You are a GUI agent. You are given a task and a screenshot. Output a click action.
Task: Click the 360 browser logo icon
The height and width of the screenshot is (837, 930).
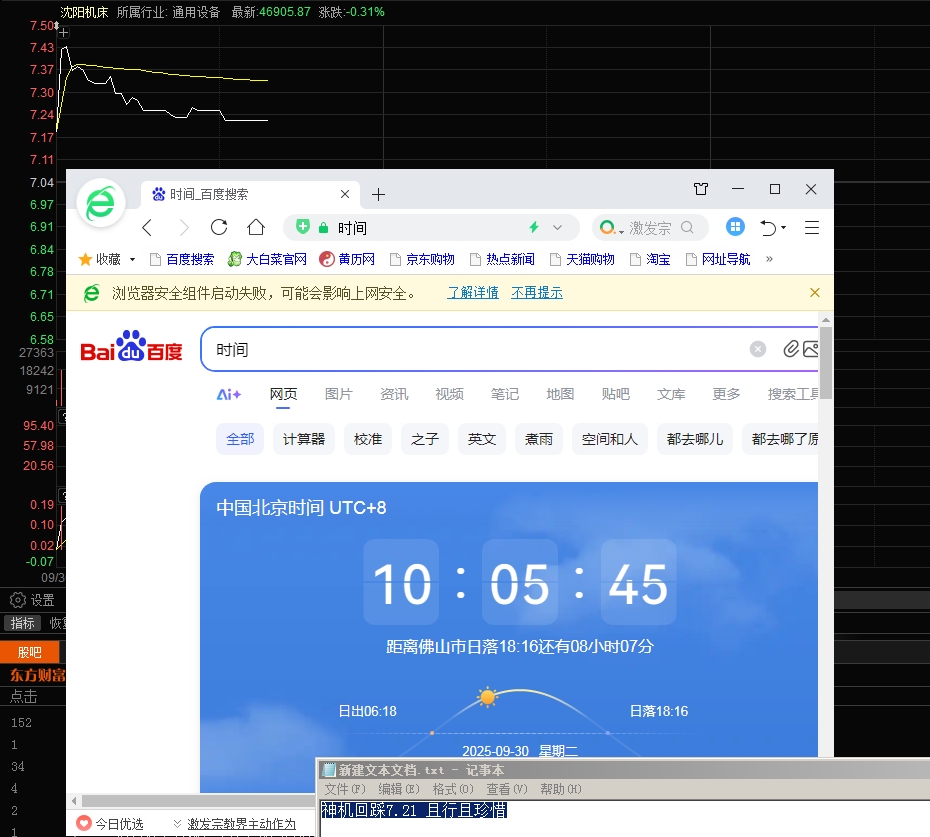pos(101,203)
